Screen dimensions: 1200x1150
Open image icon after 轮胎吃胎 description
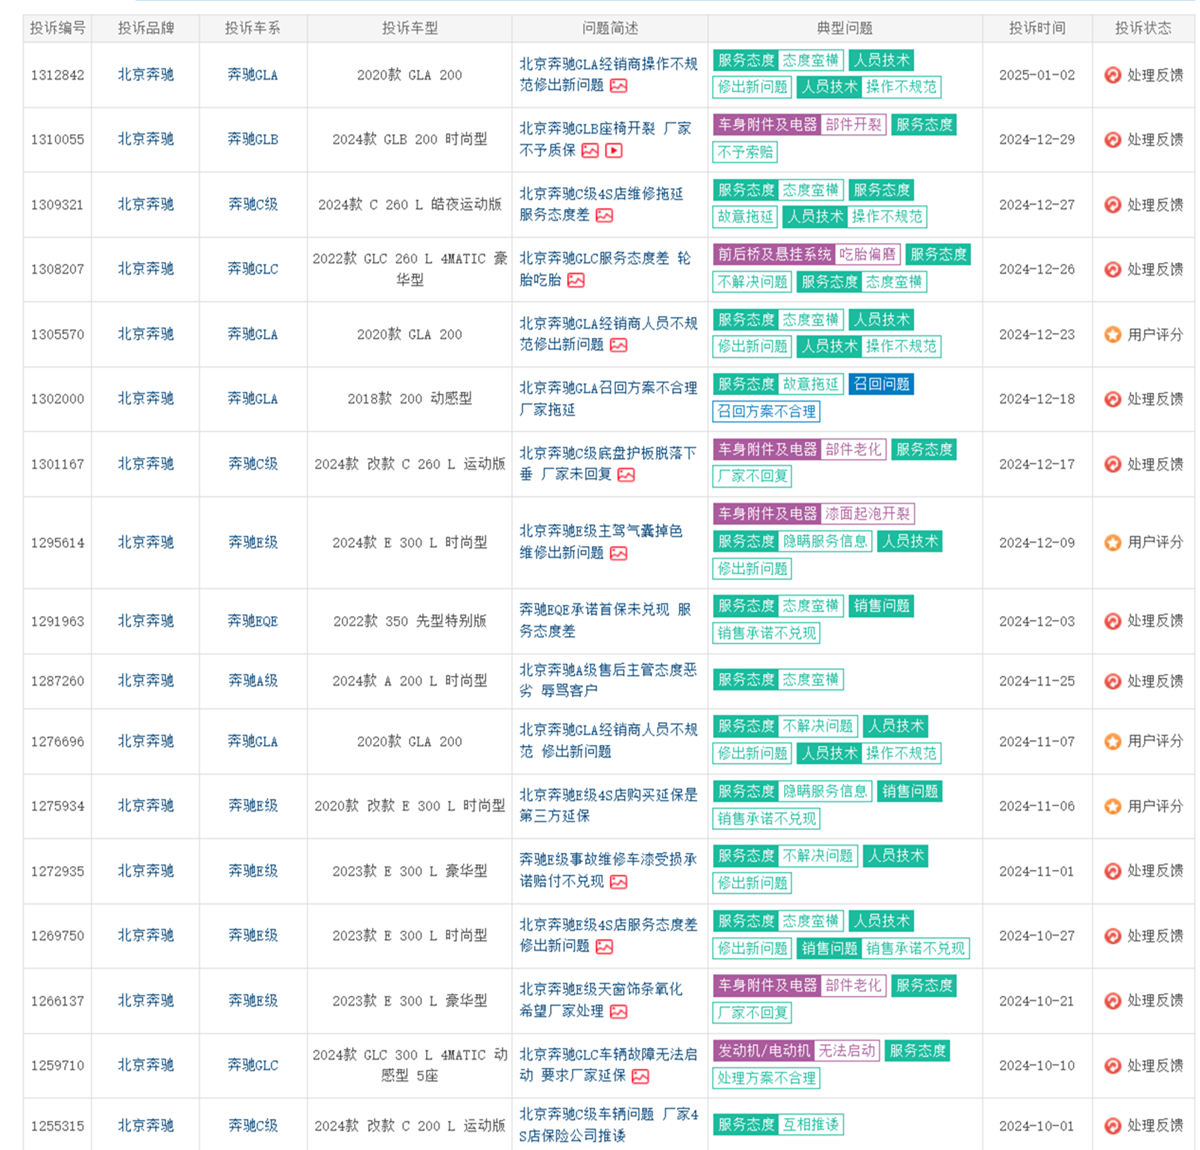(576, 281)
